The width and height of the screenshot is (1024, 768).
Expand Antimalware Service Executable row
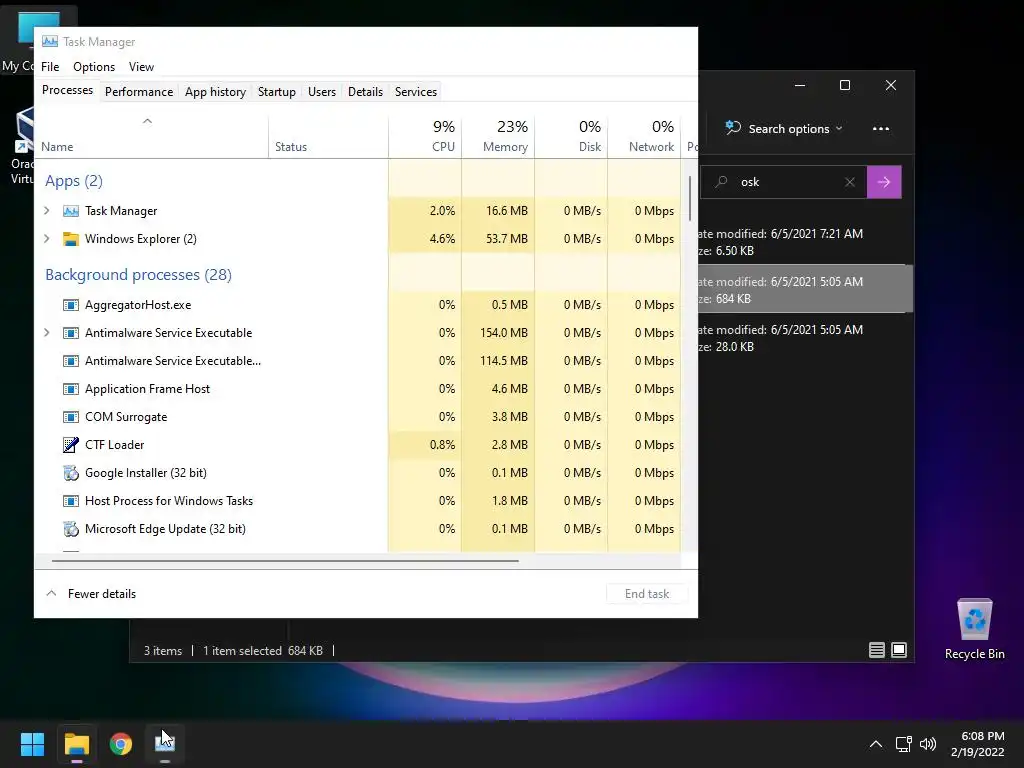tap(46, 332)
